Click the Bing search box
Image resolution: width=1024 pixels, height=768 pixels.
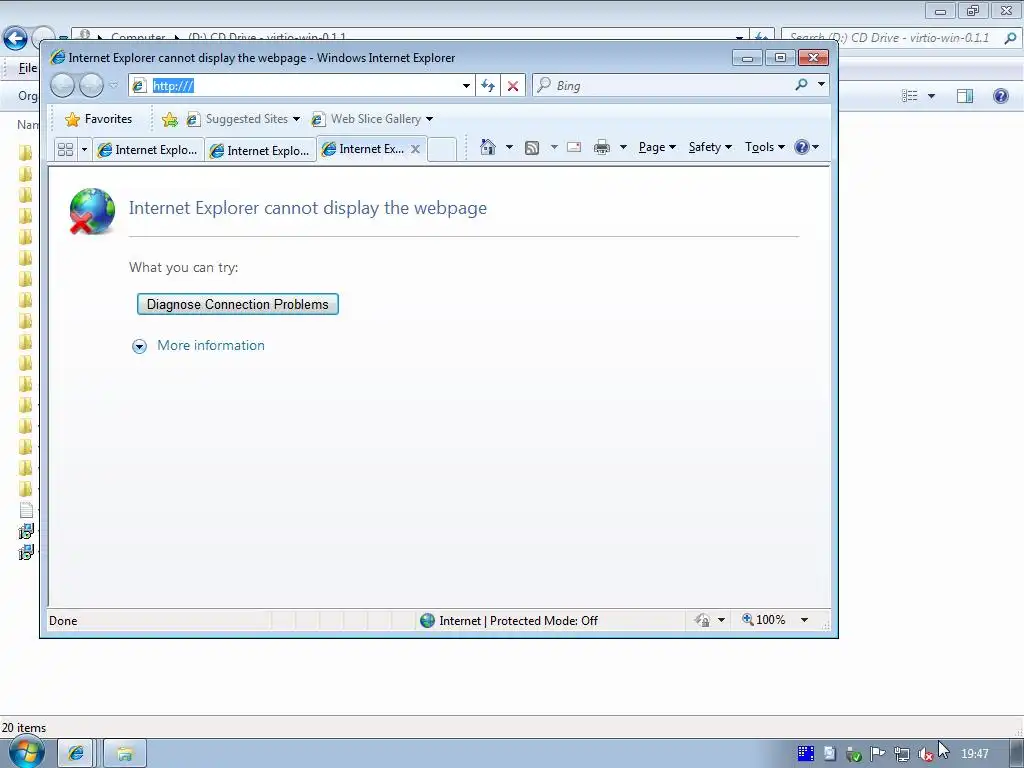pyautogui.click(x=663, y=86)
